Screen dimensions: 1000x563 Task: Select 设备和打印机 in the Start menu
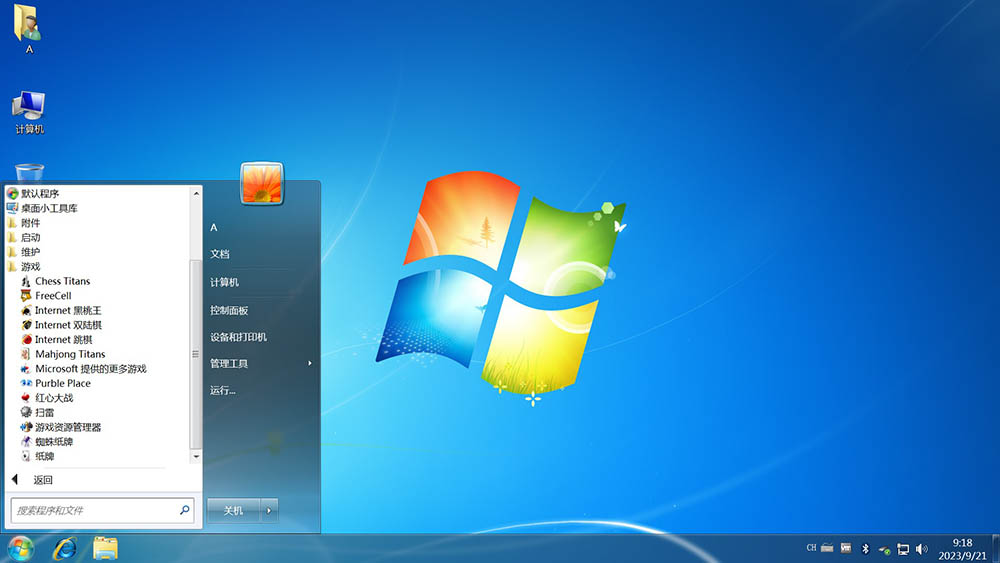(x=238, y=337)
